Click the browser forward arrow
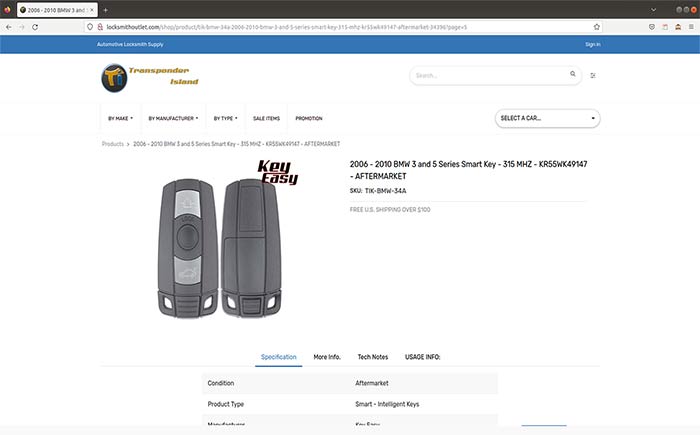700x435 pixels. 21,27
